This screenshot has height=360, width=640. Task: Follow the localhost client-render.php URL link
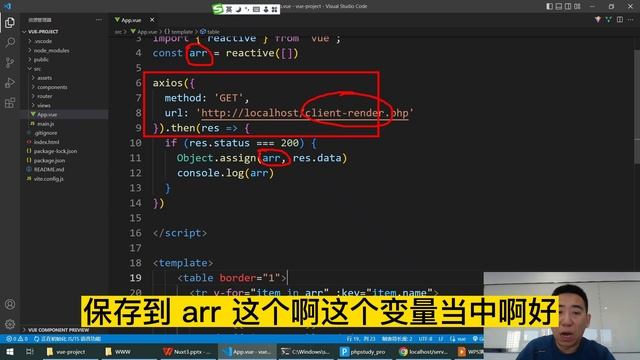pyautogui.click(x=304, y=113)
